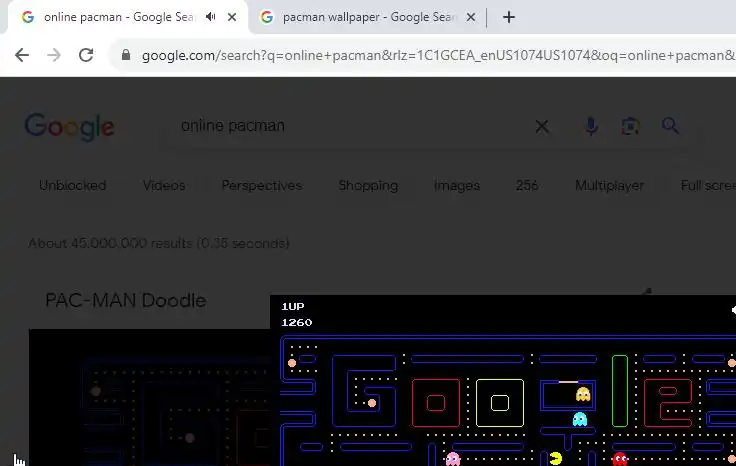The image size is (736, 466).
Task: Open the Perspectives filter
Action: click(262, 185)
